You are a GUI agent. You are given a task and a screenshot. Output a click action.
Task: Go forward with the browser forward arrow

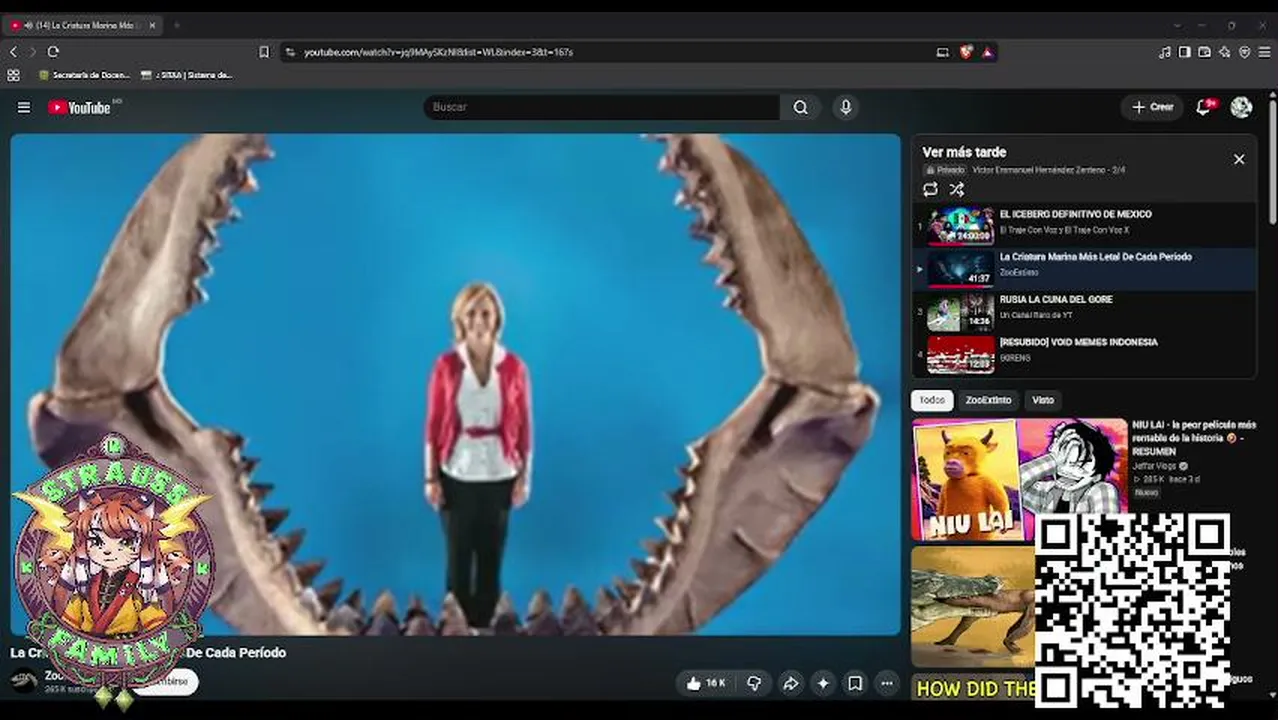pyautogui.click(x=32, y=52)
